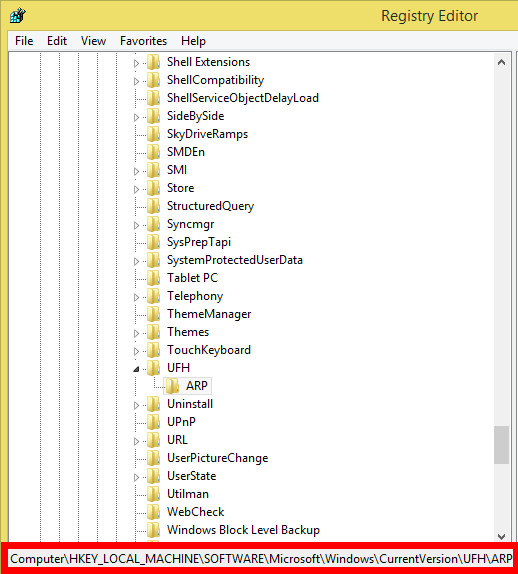Click the ShellCompatibility folder icon
This screenshot has height=574, width=518.
(x=154, y=80)
